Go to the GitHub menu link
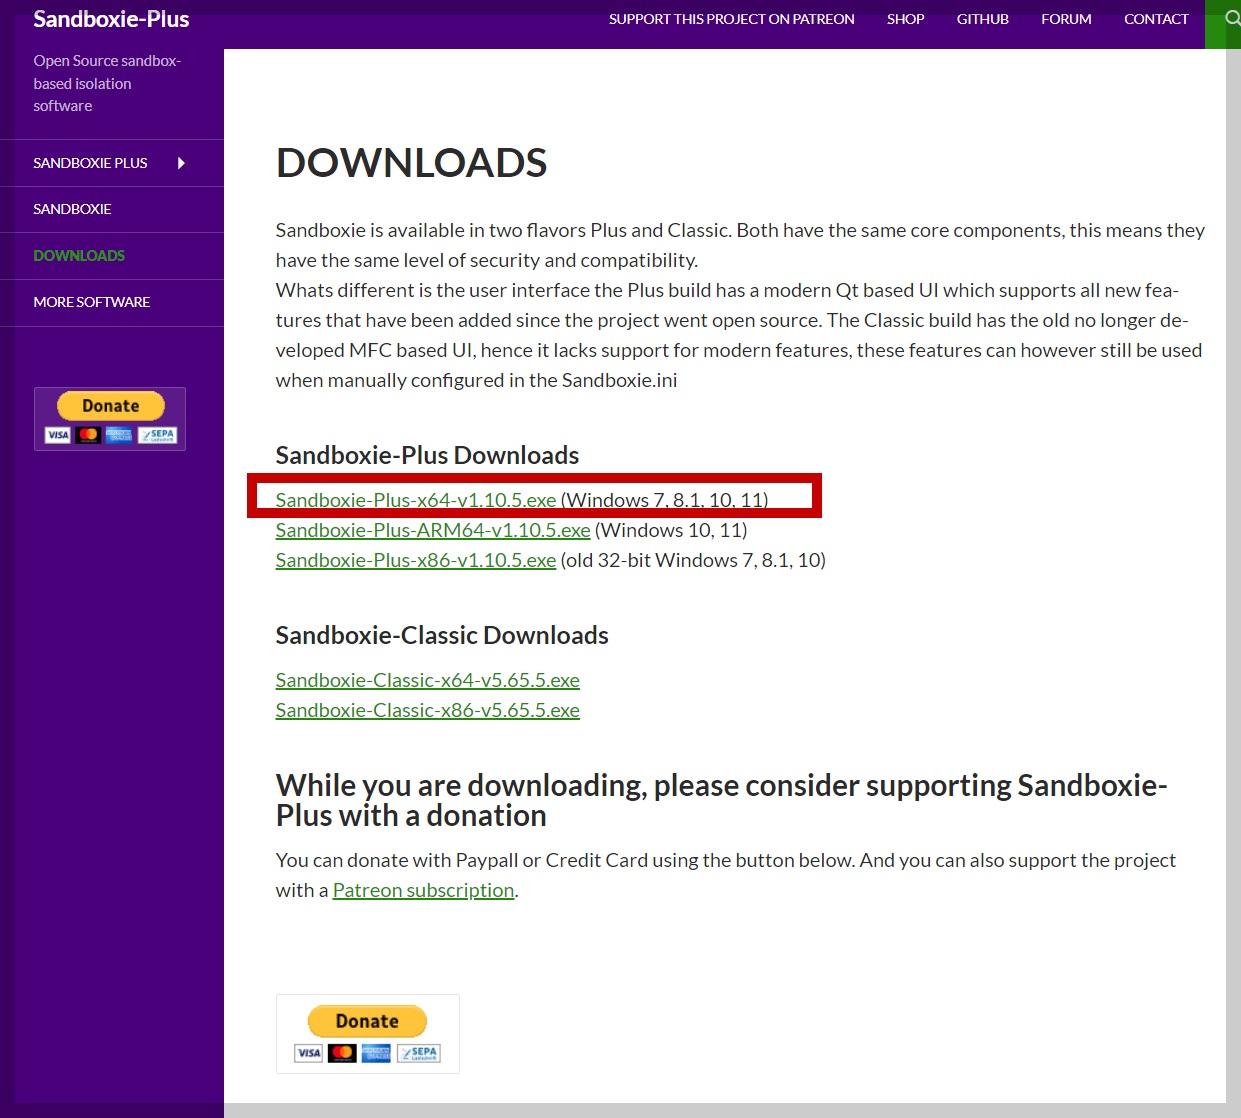Screen dimensions: 1241x1118 point(982,19)
